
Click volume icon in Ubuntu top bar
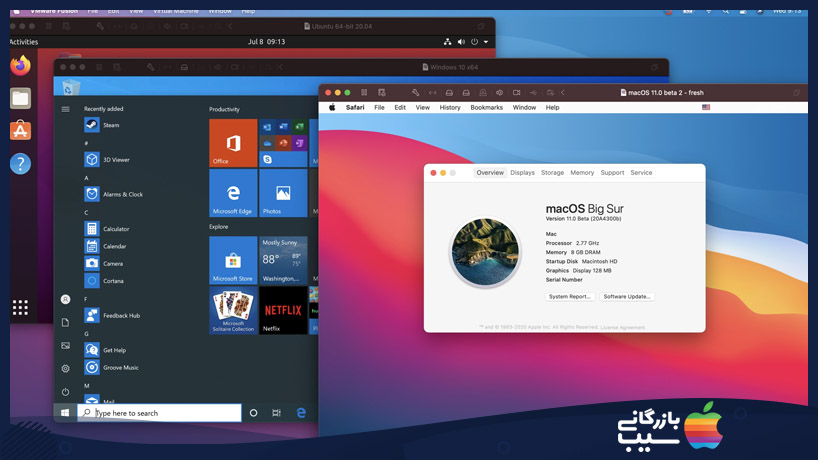point(461,42)
